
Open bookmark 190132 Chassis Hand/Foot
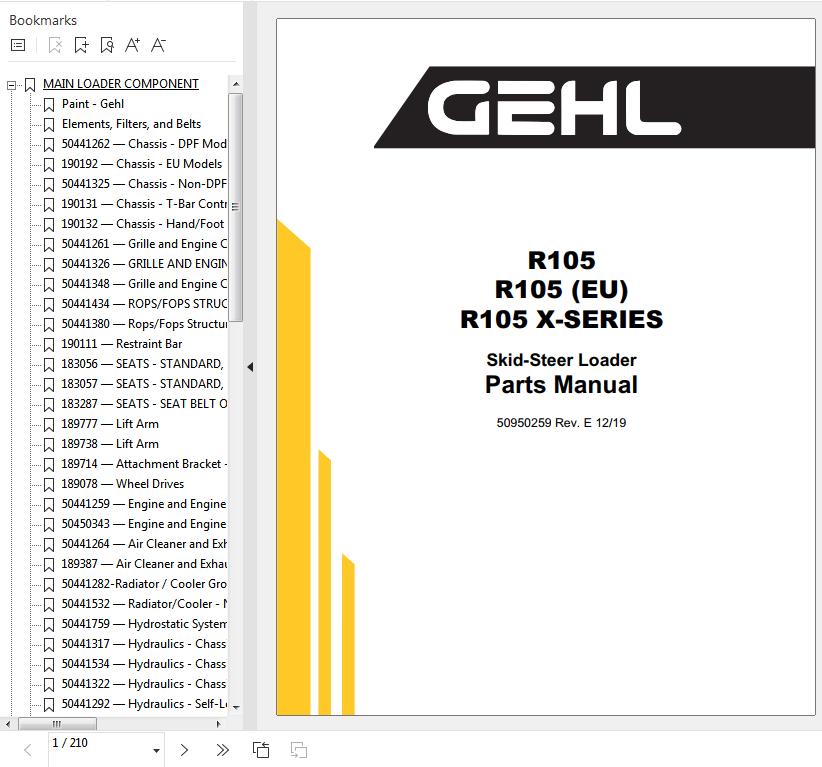(143, 224)
